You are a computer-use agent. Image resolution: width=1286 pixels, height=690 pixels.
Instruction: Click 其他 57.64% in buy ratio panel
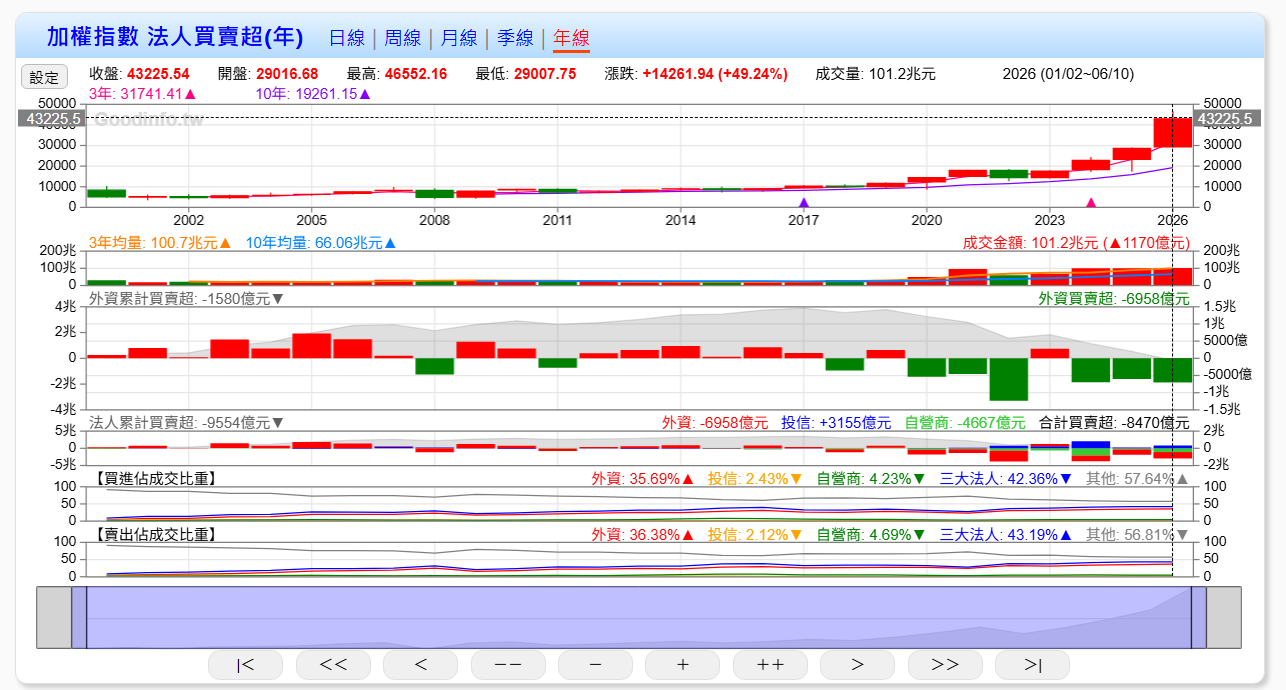(x=1138, y=479)
